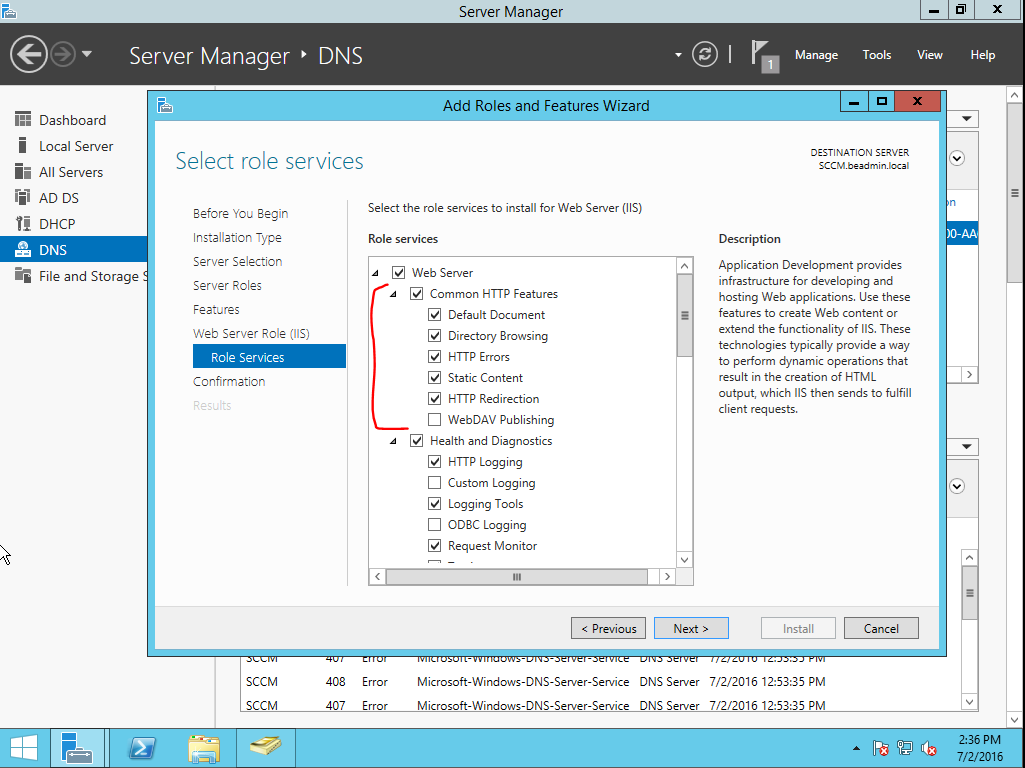1025x768 pixels.
Task: Uncheck HTTP Redirection checkbox
Action: [434, 398]
